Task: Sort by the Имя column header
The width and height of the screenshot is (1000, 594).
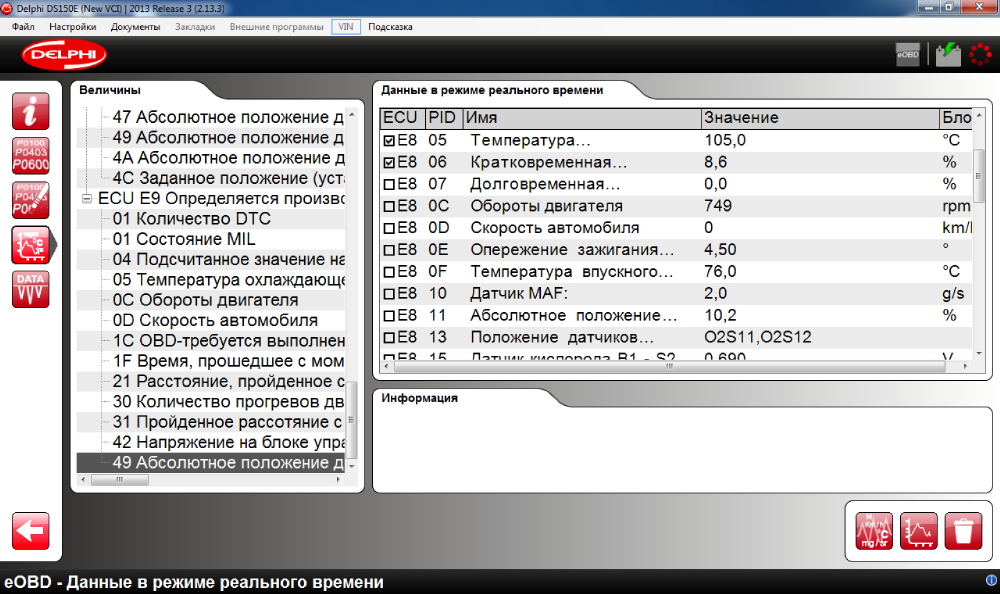Action: (582, 118)
